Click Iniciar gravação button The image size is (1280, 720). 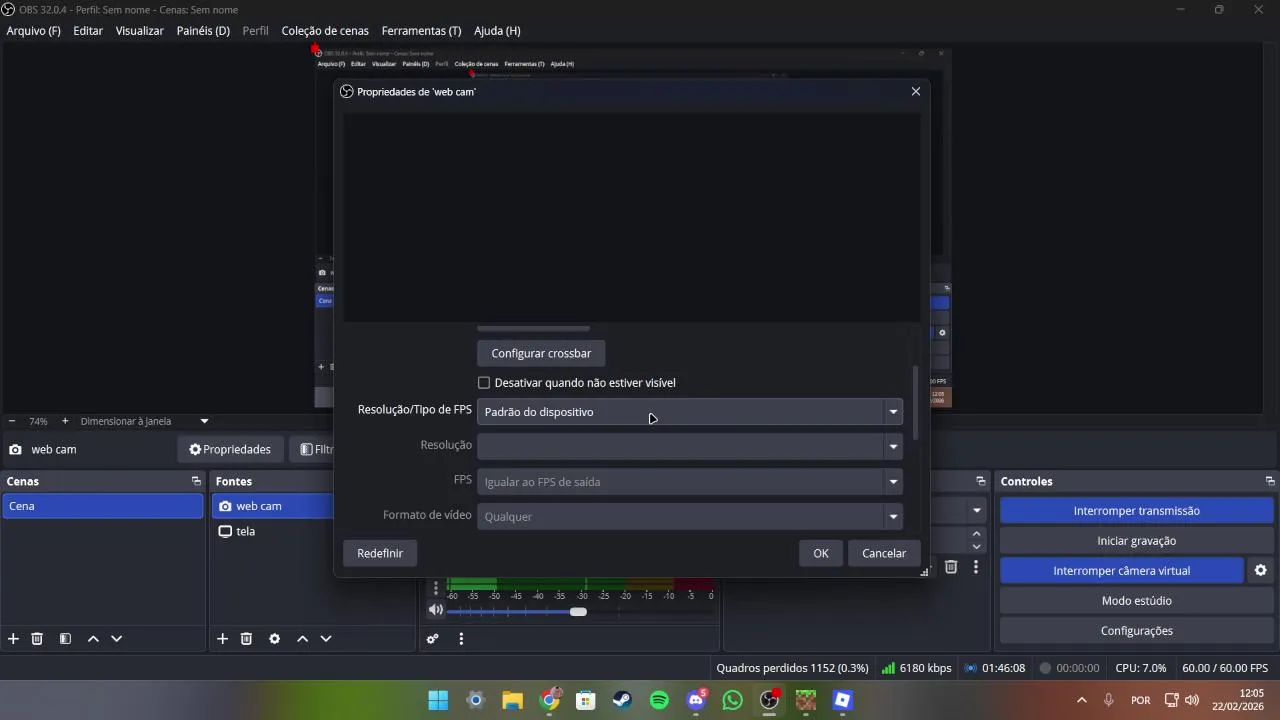tap(1136, 541)
